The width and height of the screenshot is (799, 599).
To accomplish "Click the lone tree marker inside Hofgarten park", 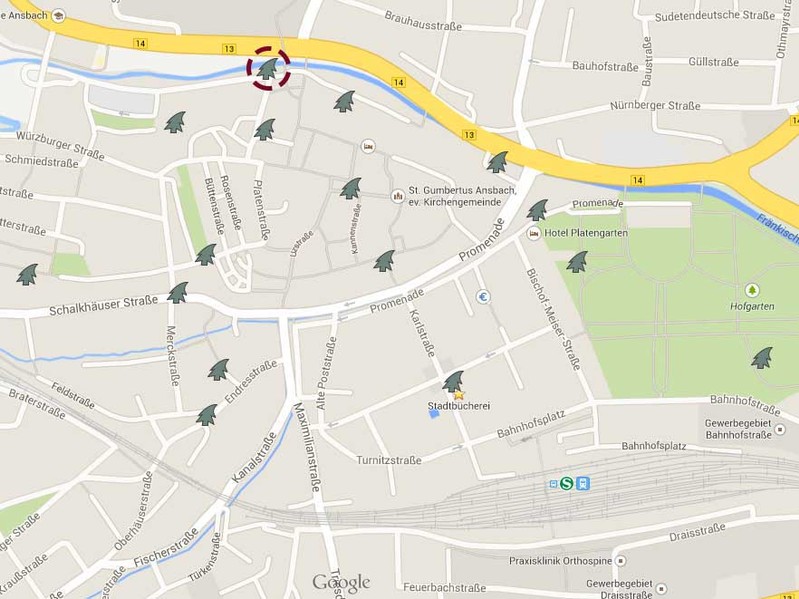I will (762, 358).
